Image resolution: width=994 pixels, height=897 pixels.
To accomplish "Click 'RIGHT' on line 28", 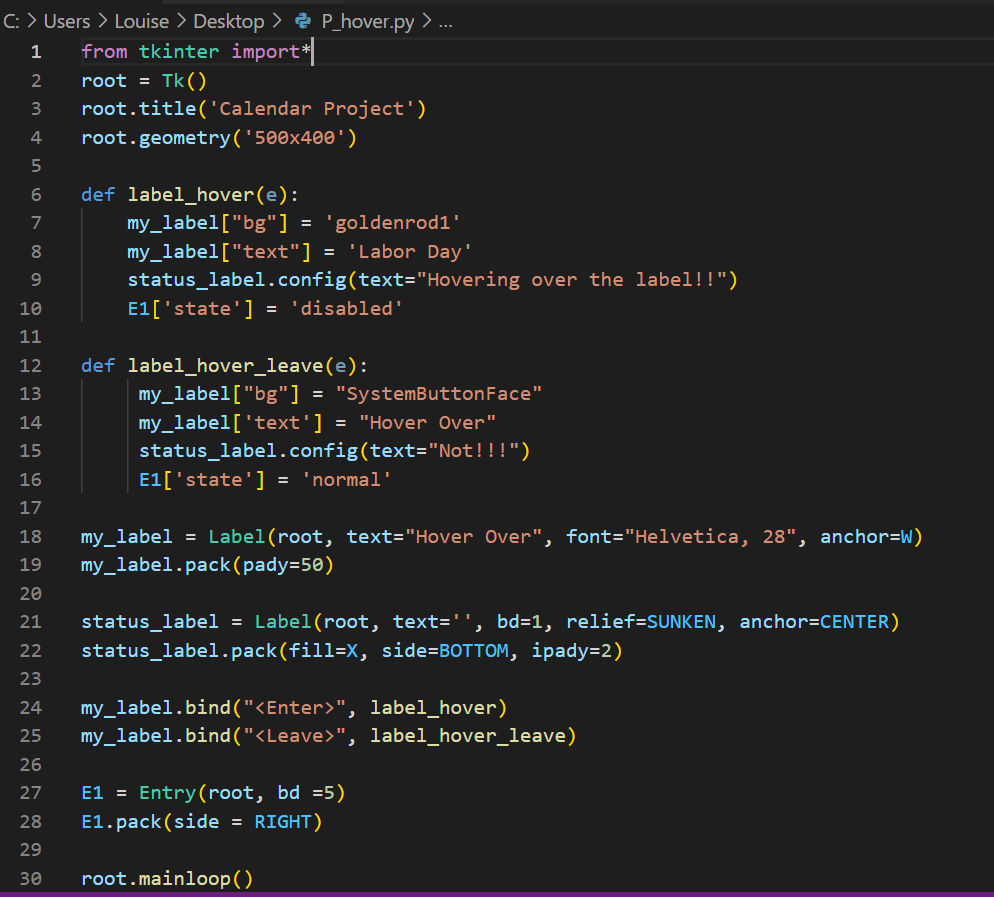I will click(283, 822).
